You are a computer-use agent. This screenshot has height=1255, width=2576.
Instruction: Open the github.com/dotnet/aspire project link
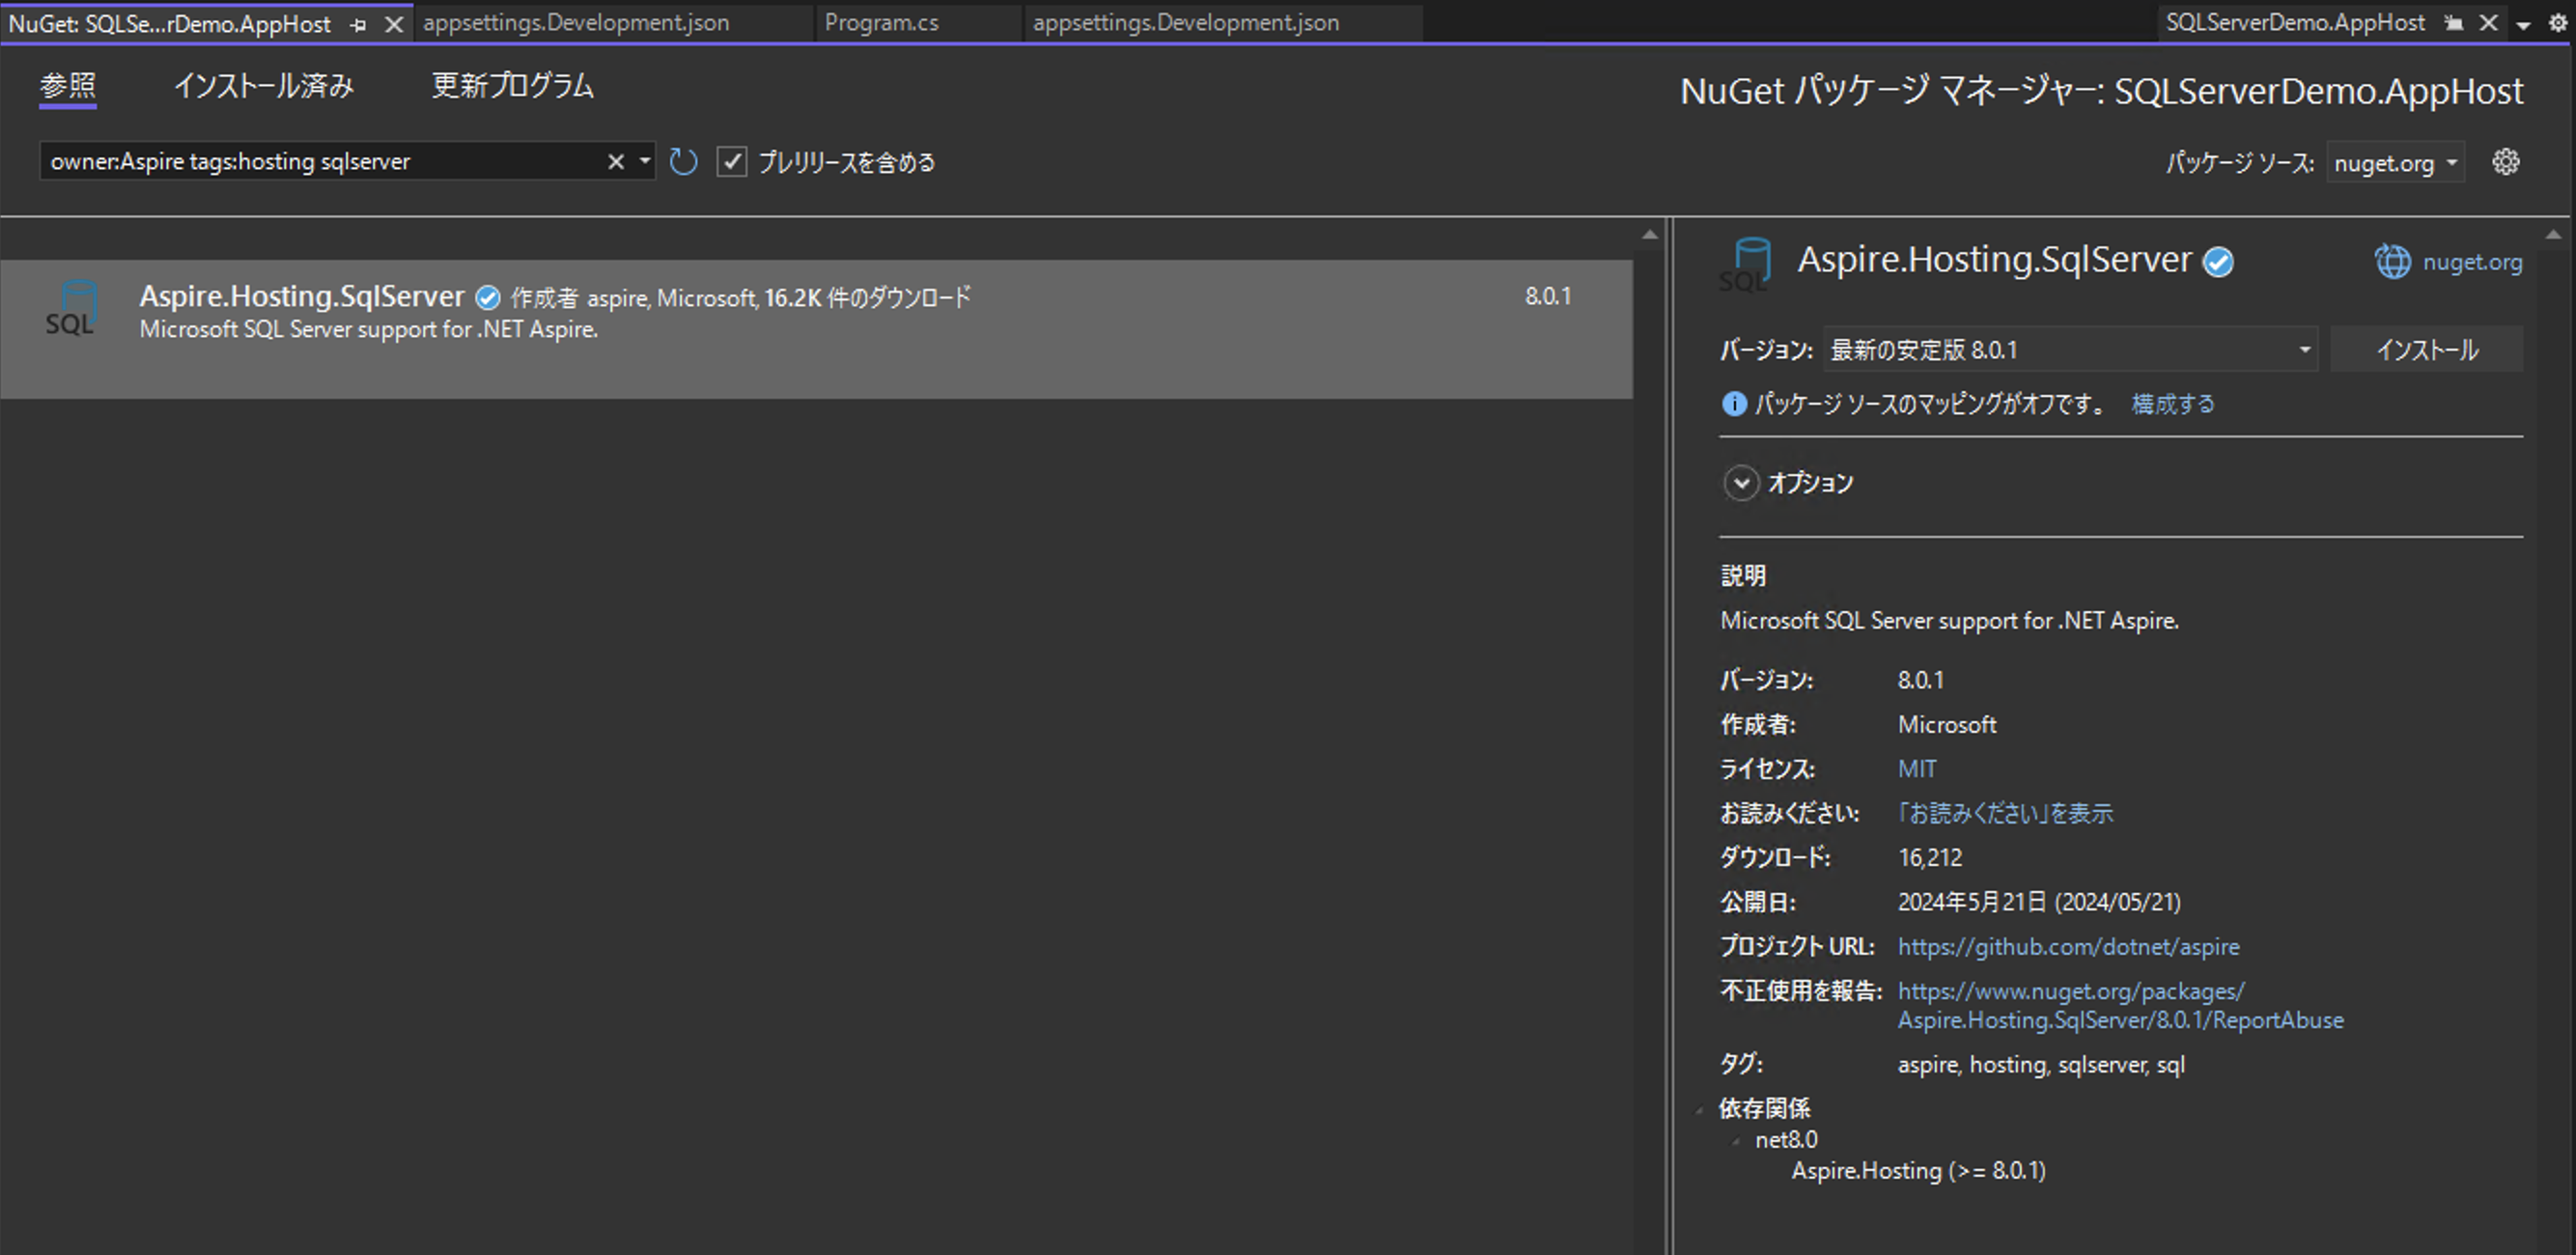point(2067,946)
